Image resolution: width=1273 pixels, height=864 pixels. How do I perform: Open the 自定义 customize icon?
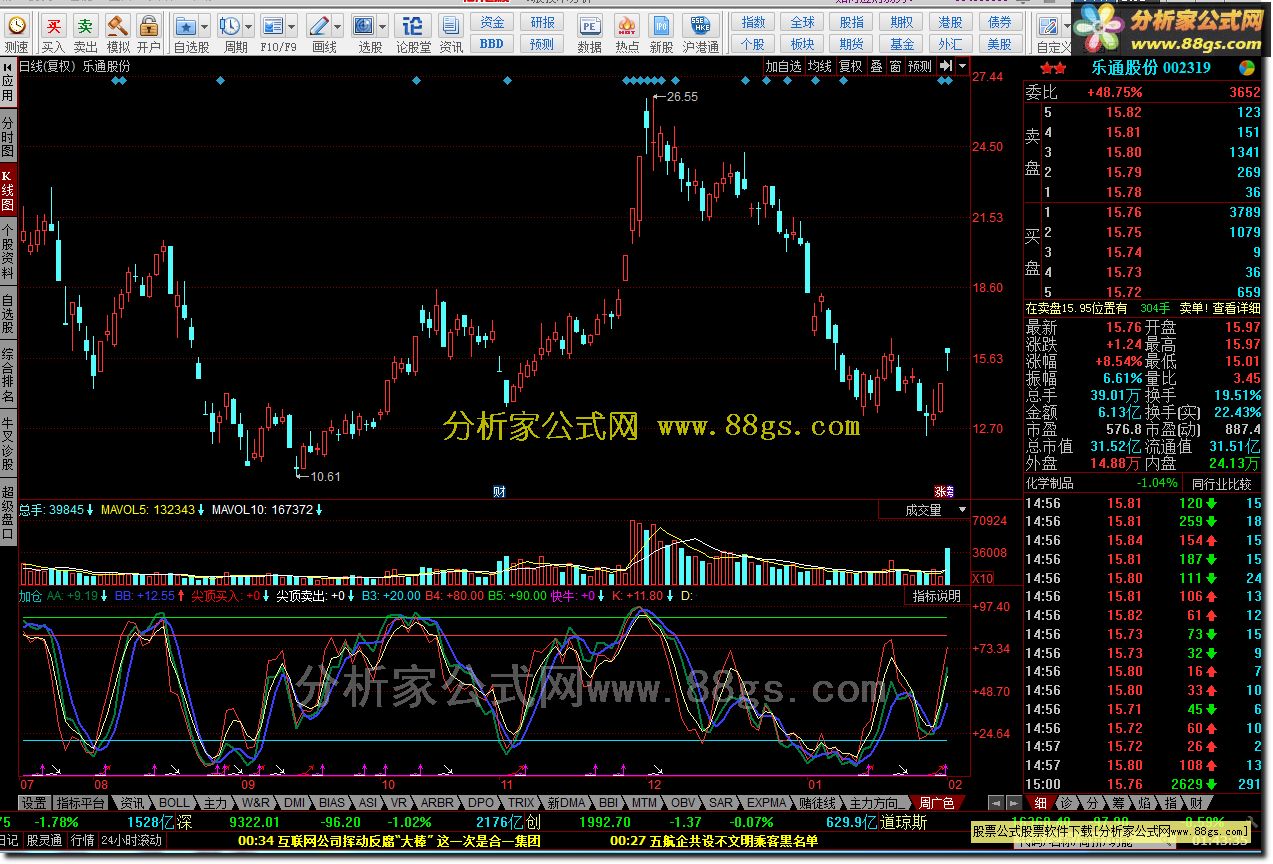pyautogui.click(x=1049, y=28)
